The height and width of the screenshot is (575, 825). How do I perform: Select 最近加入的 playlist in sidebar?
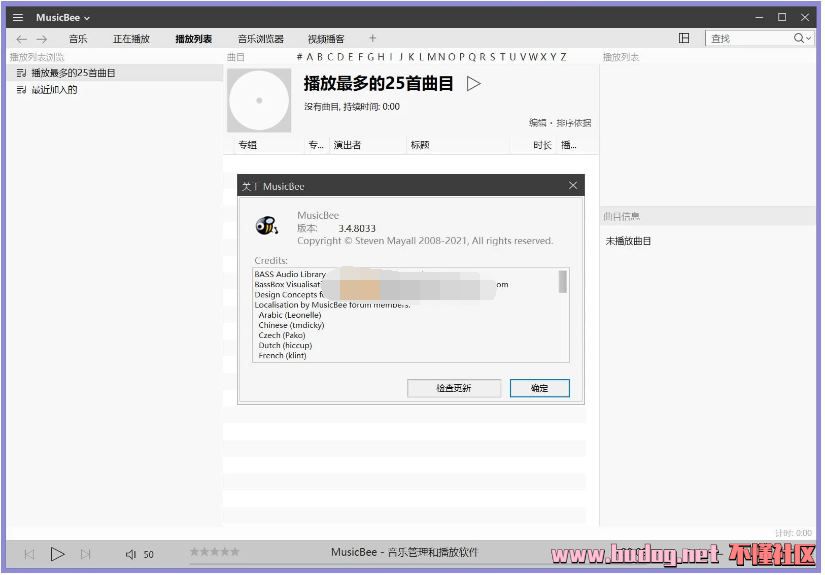pos(115,89)
